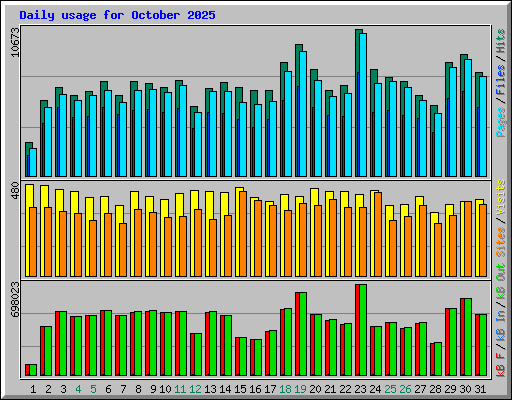The image size is (512, 400).
Task: Click day label 22 on the x-axis
Action: [x=345, y=389]
